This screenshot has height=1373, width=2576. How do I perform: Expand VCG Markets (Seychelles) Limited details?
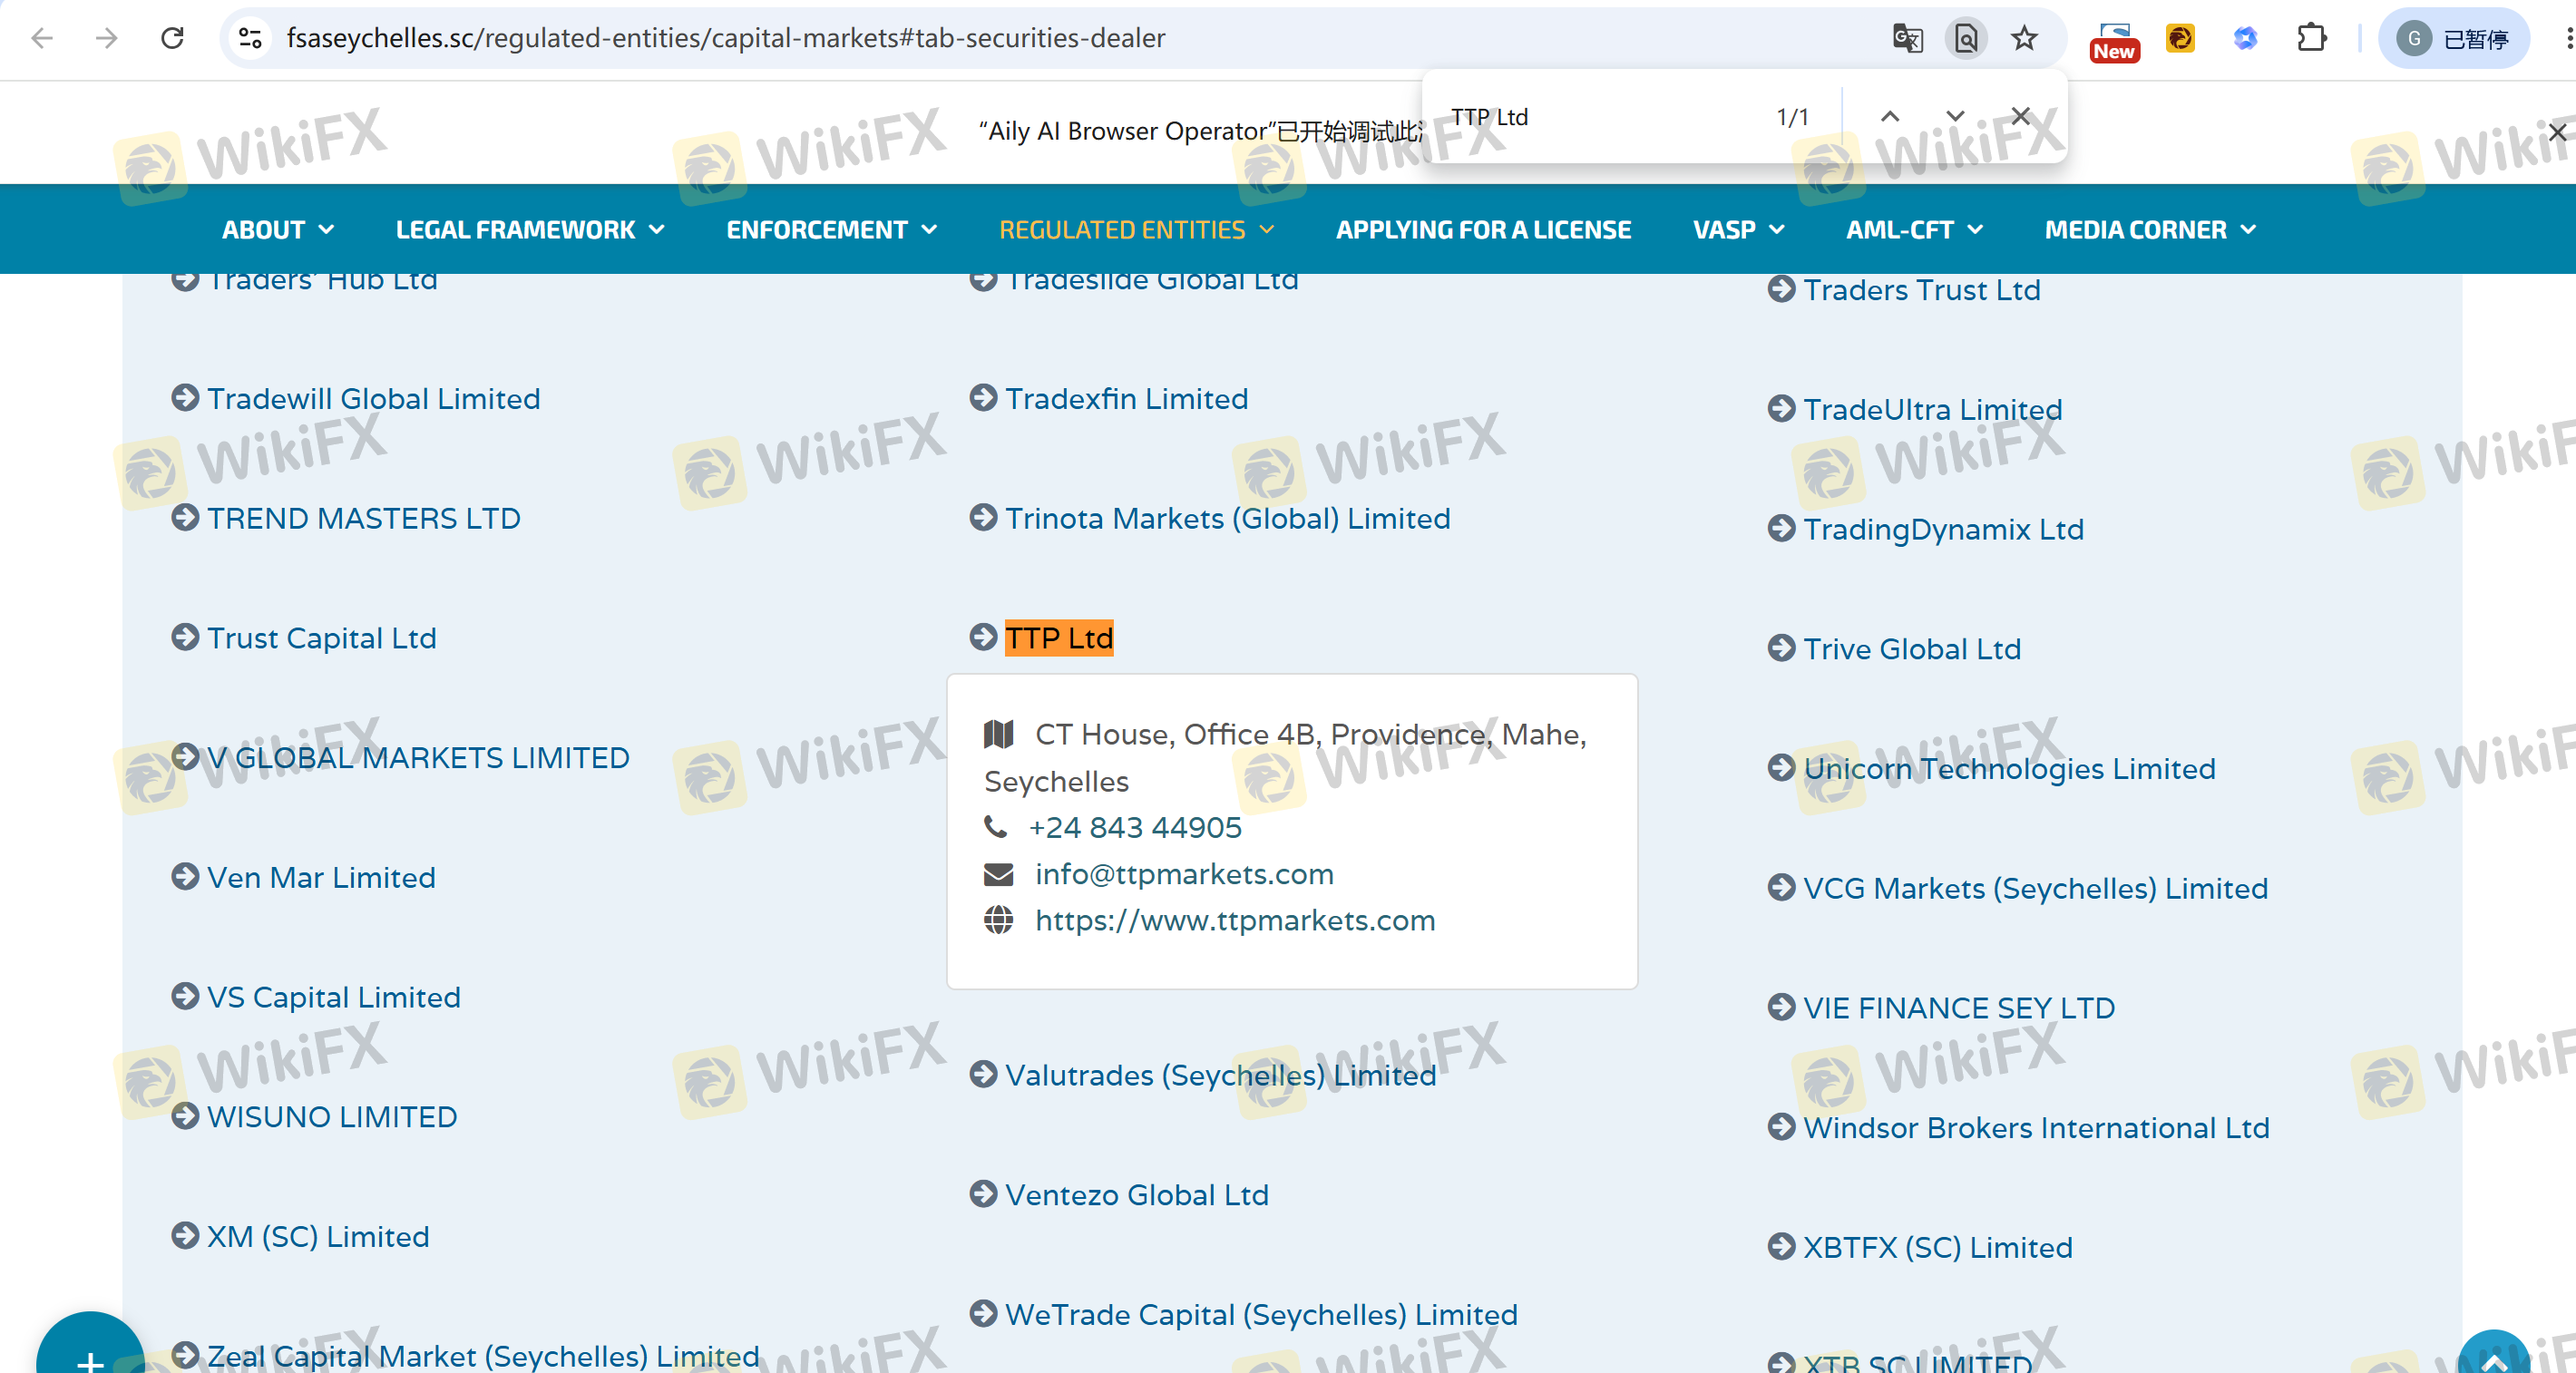2035,888
